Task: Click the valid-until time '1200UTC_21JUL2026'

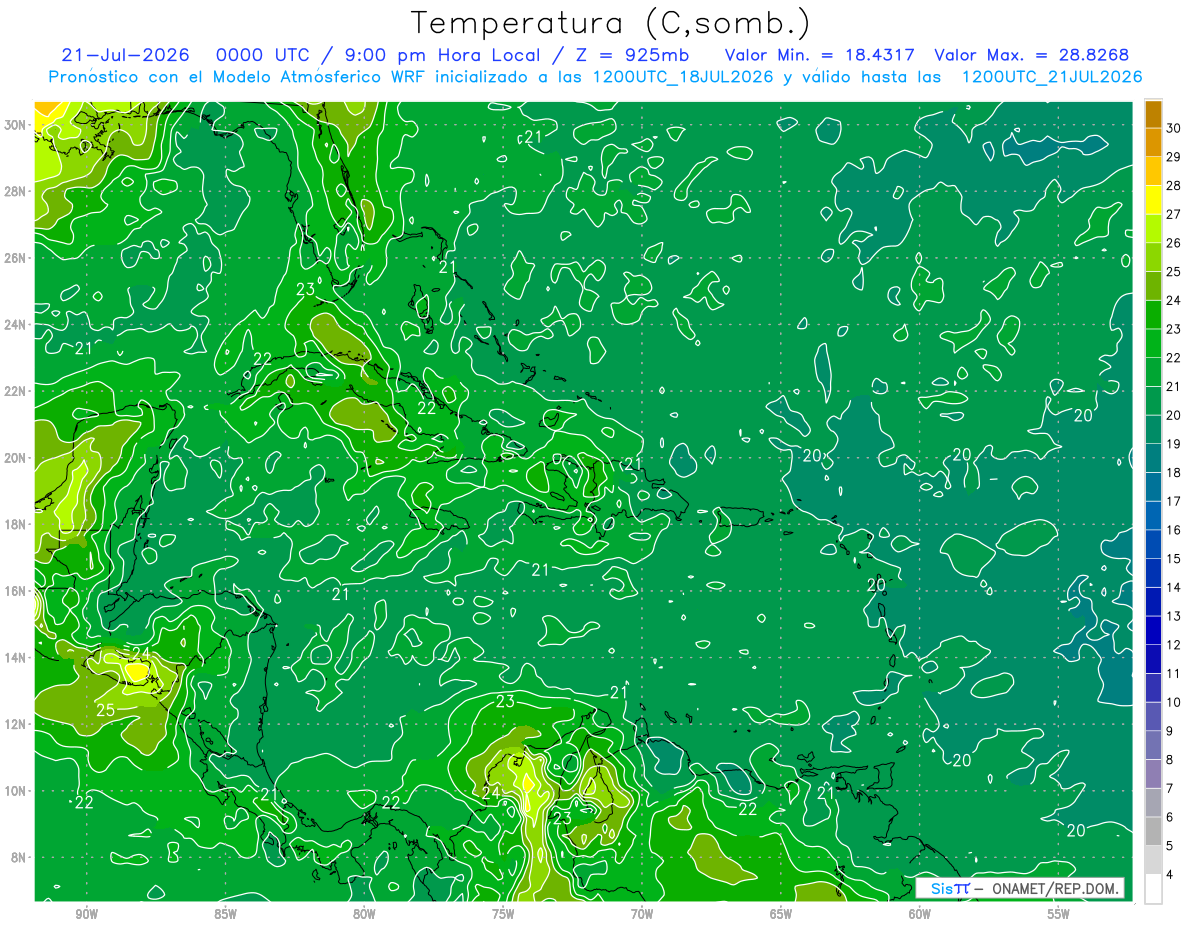Action: click(1052, 77)
